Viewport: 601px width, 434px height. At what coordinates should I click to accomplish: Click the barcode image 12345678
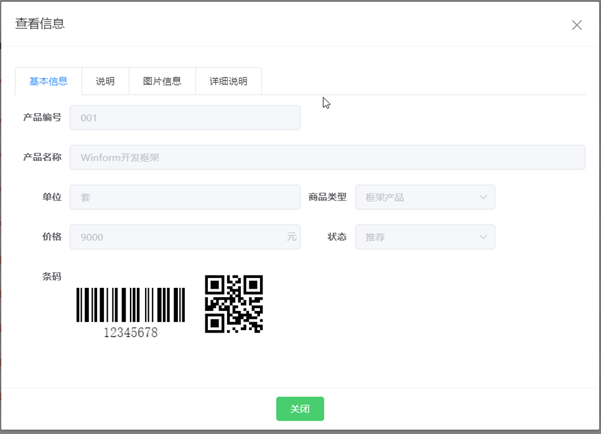(x=131, y=312)
